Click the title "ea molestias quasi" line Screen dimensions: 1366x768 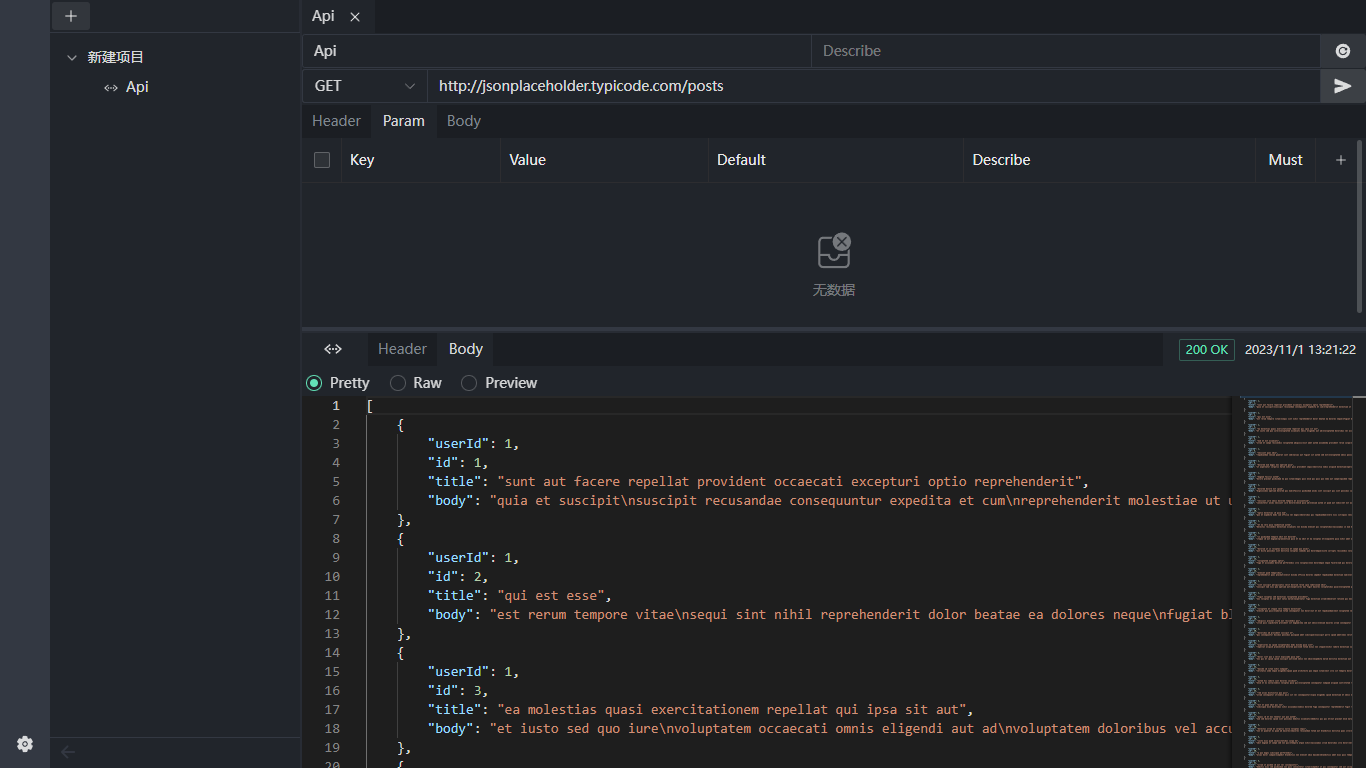tap(700, 710)
